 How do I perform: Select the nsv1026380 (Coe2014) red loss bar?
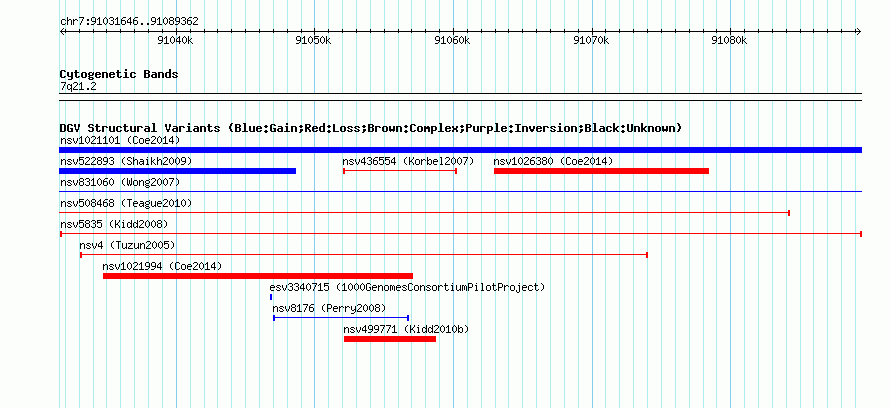(x=602, y=171)
